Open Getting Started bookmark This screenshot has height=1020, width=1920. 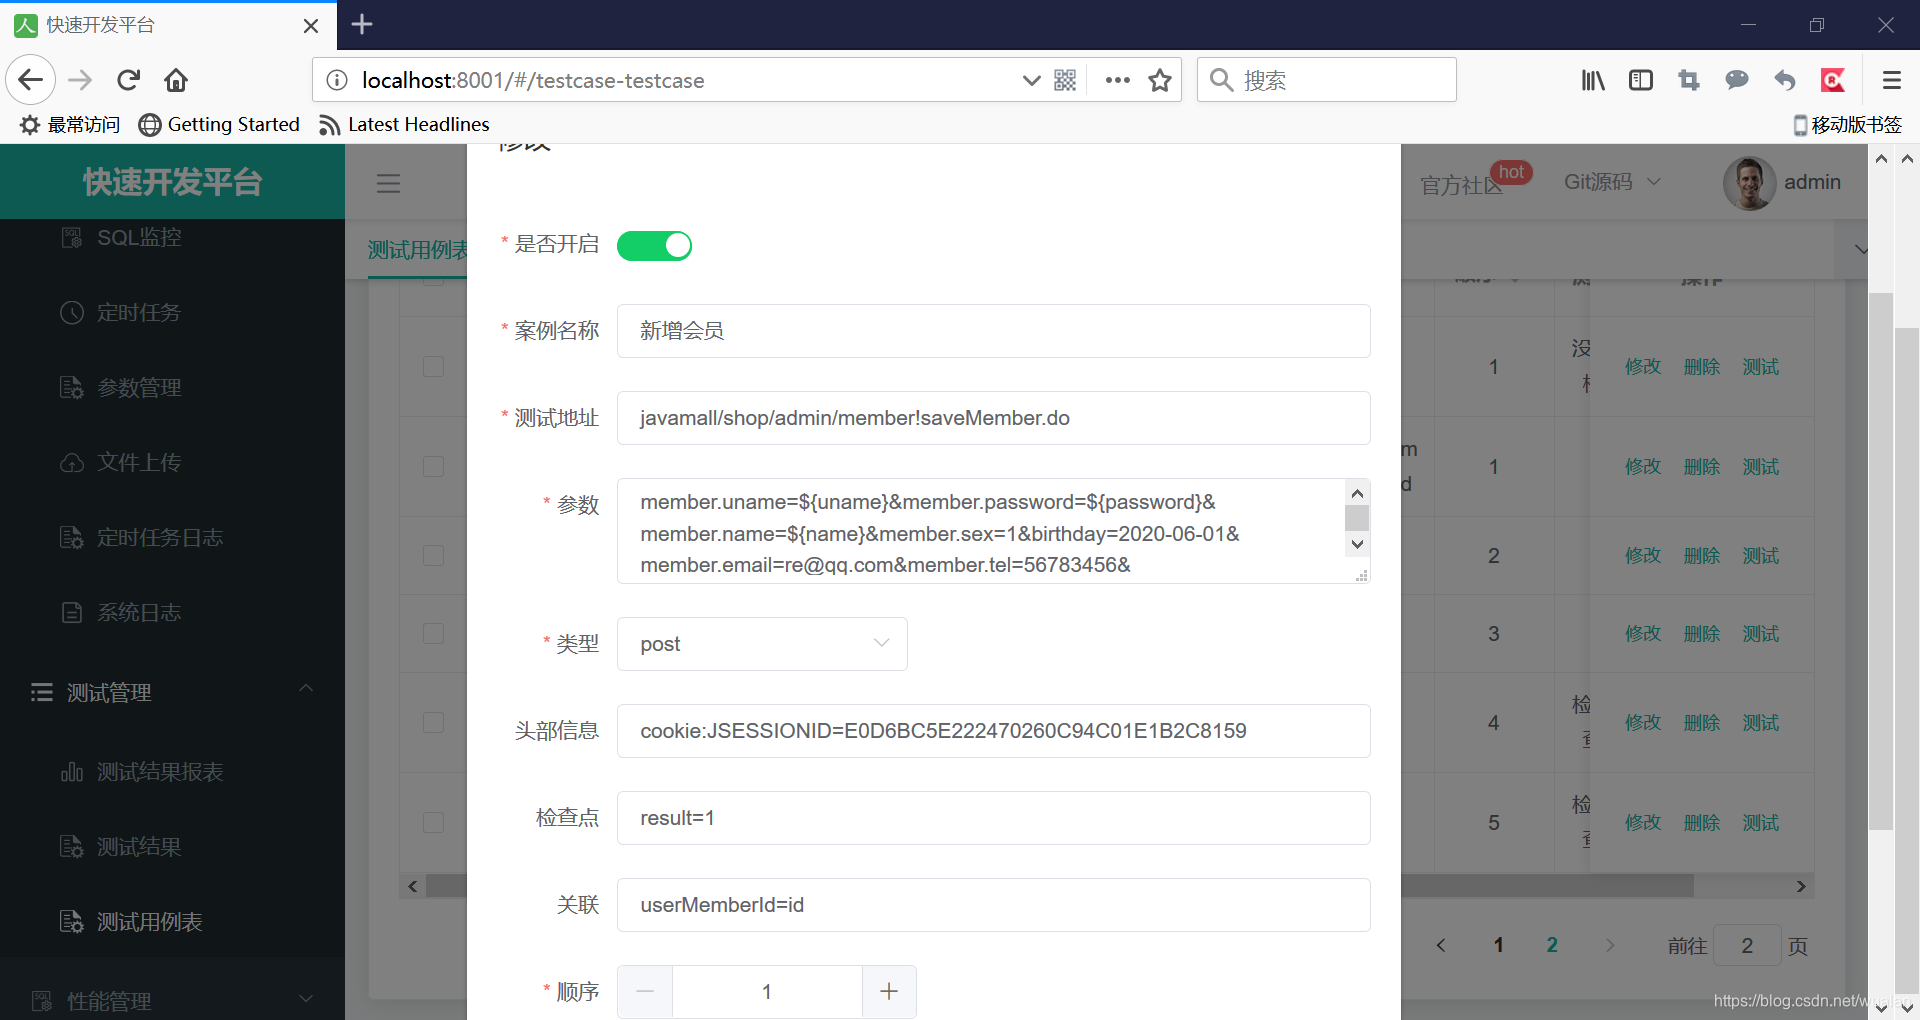[x=219, y=124]
